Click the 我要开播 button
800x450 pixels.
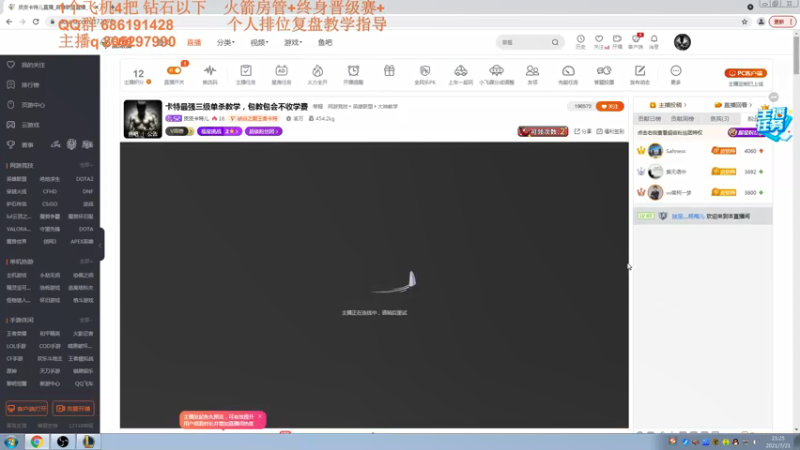[x=73, y=409]
